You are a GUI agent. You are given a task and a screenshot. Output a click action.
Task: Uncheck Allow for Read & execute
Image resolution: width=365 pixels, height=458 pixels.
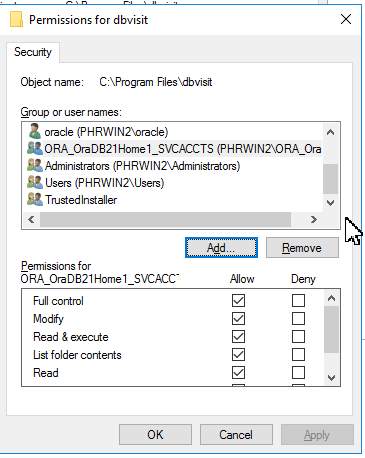tap(238, 336)
